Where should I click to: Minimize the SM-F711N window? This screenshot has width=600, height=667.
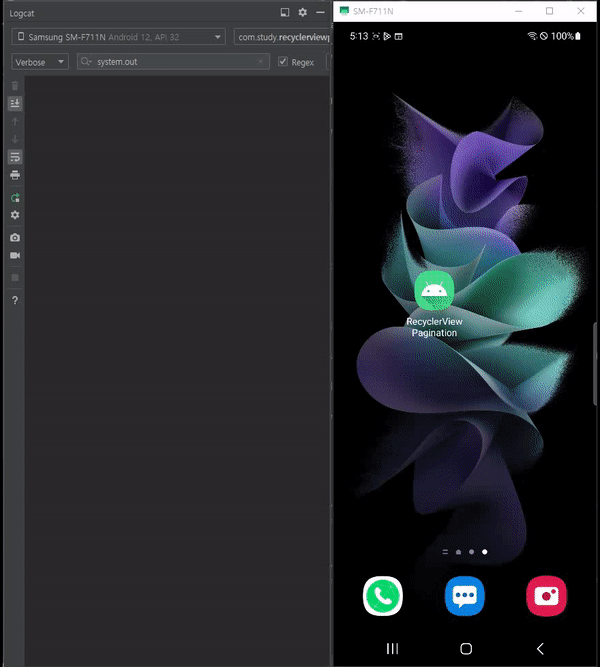[518, 11]
